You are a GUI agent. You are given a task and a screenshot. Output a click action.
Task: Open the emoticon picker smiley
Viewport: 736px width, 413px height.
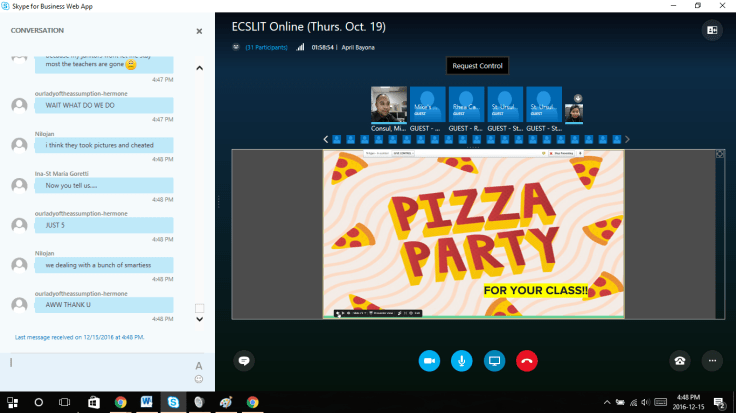(199, 380)
